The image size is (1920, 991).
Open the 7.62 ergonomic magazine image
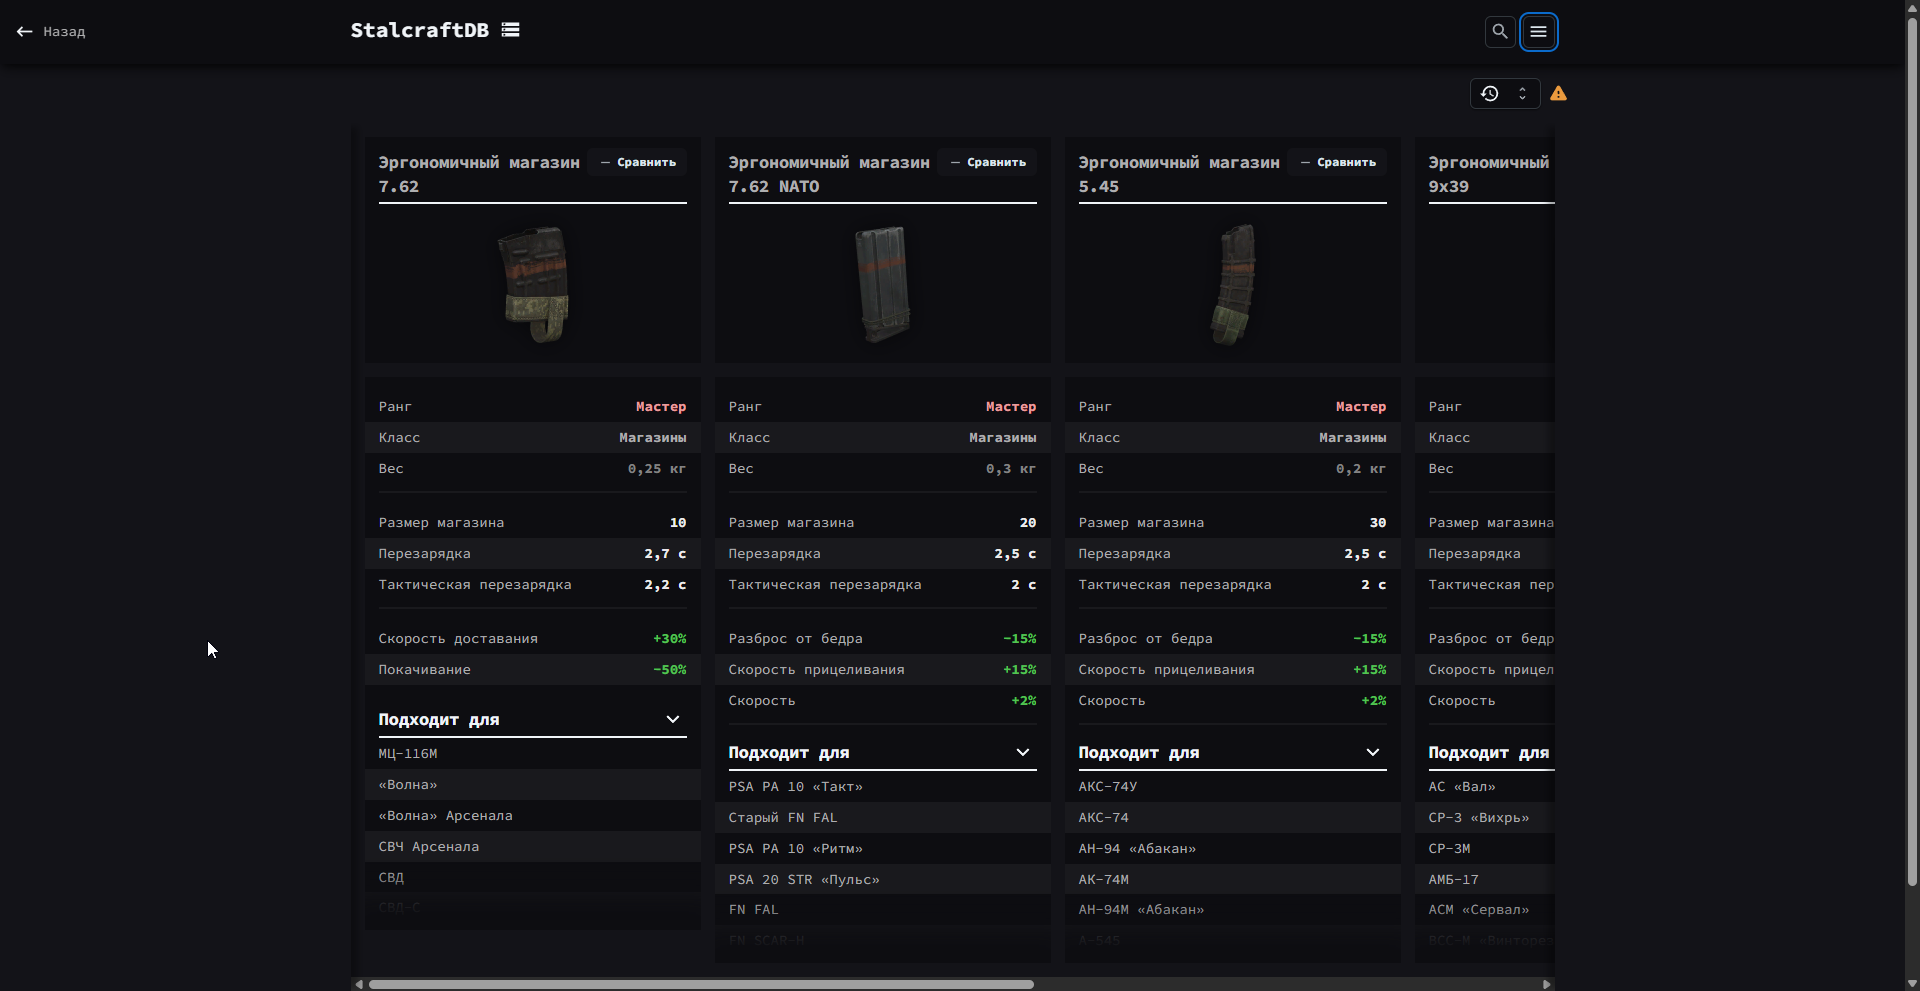click(x=533, y=284)
